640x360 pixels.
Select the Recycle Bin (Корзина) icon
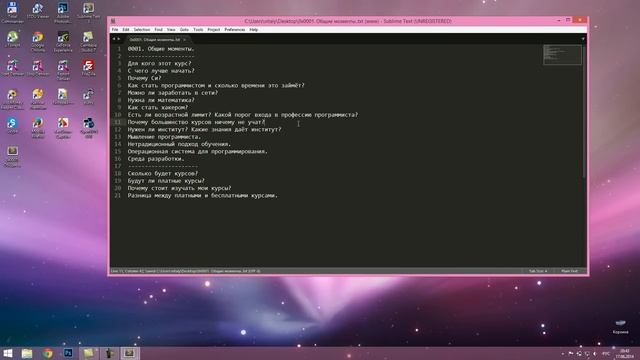[620, 327]
